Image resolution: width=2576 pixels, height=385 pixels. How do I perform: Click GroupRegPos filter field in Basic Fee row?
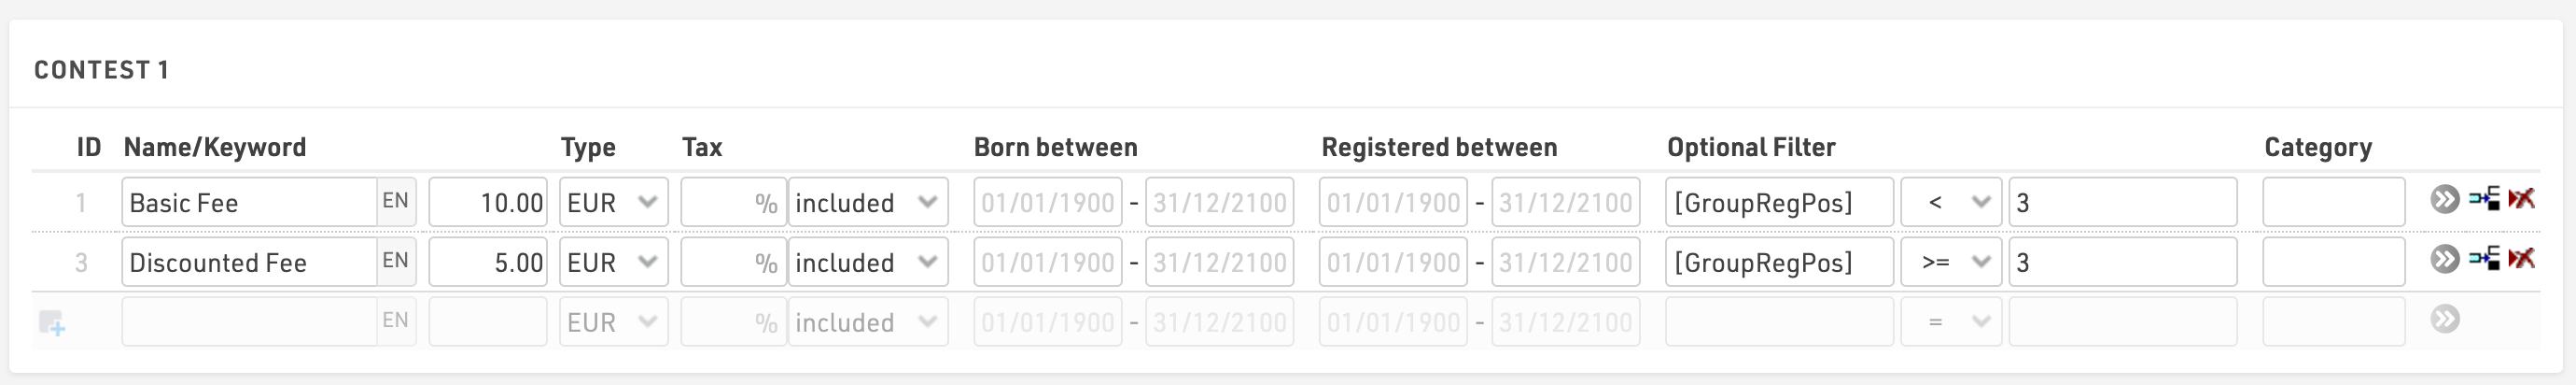click(1779, 202)
